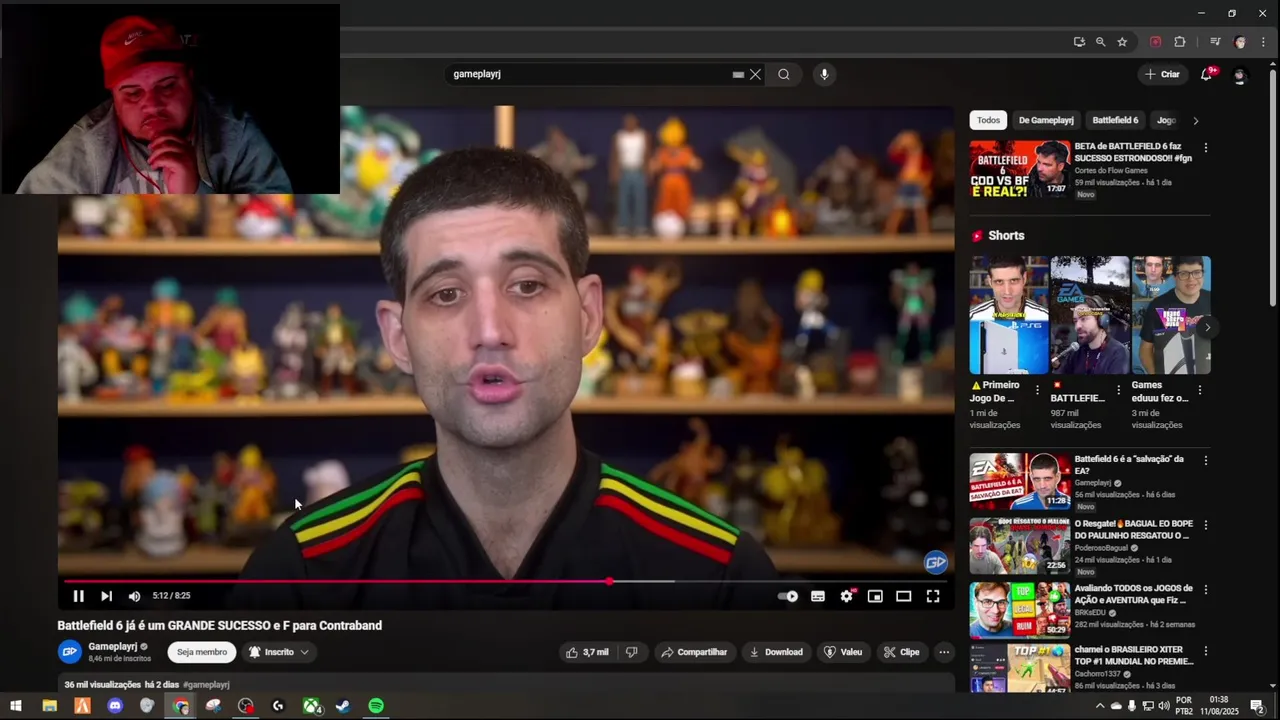This screenshot has height=720, width=1280.
Task: Open options for Games eduuu short
Action: 1200,390
